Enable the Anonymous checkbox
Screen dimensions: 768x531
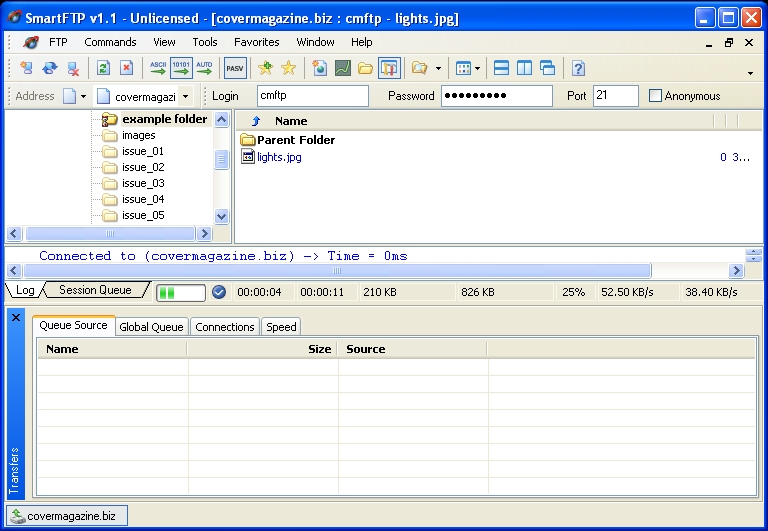click(x=655, y=96)
